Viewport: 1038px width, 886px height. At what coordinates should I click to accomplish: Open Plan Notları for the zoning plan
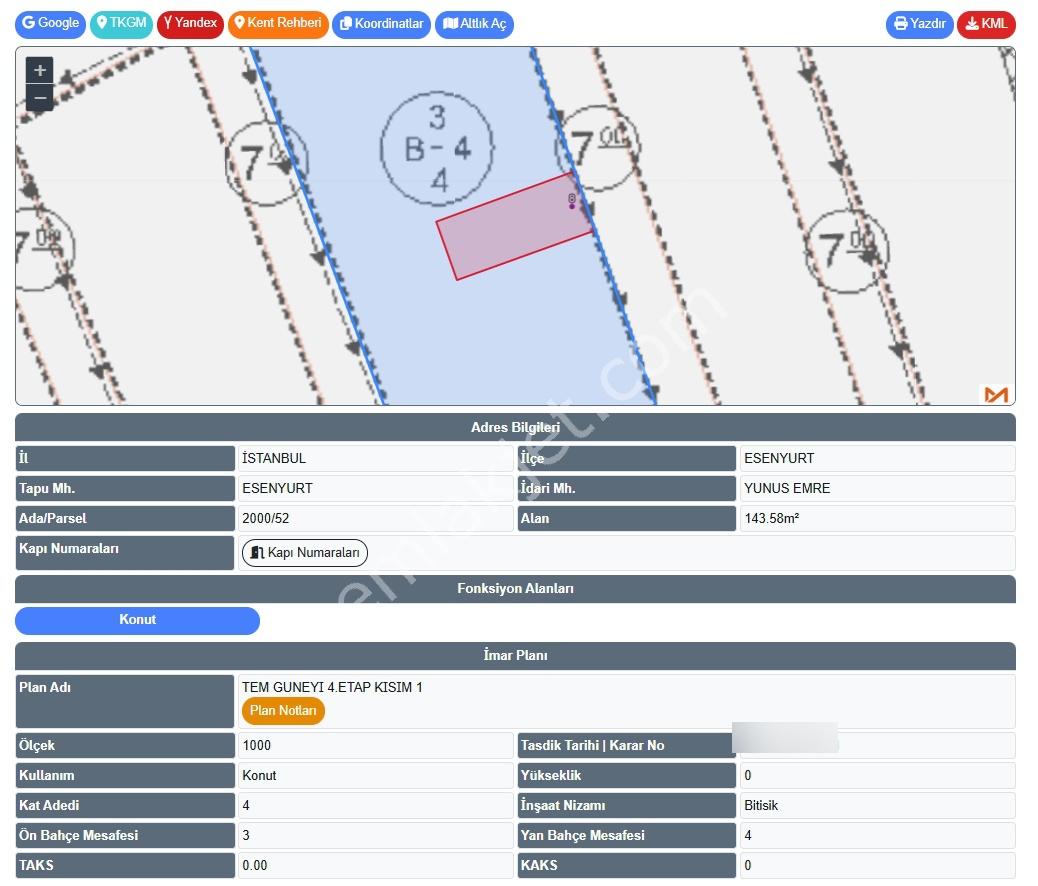click(x=283, y=711)
